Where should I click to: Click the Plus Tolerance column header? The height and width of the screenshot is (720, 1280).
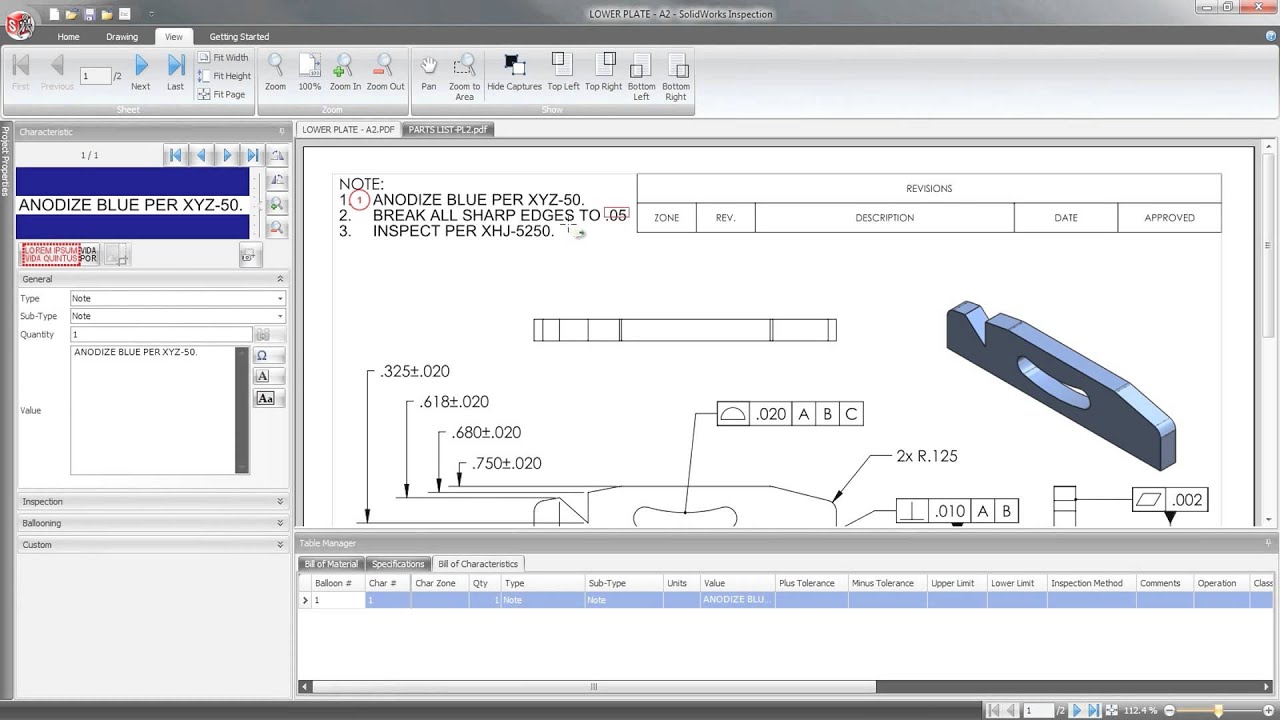tap(811, 583)
